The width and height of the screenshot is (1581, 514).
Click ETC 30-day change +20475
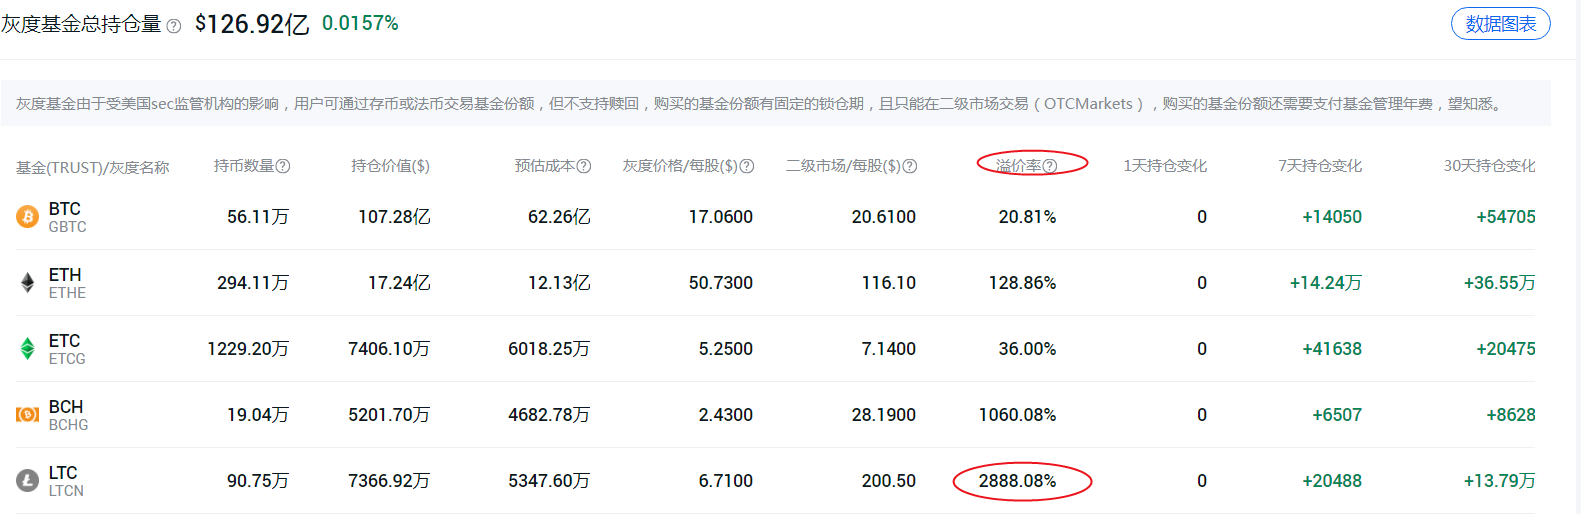coord(1506,349)
